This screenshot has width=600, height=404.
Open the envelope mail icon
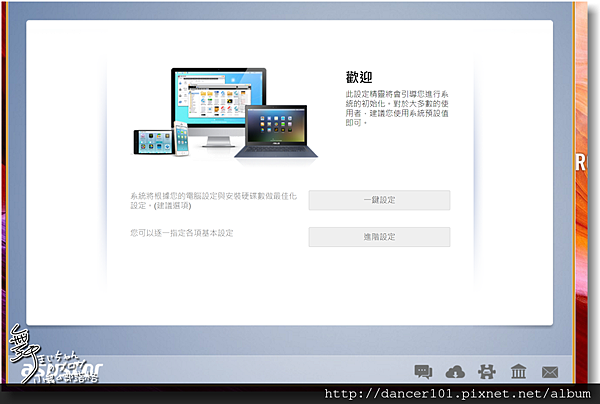tap(550, 372)
